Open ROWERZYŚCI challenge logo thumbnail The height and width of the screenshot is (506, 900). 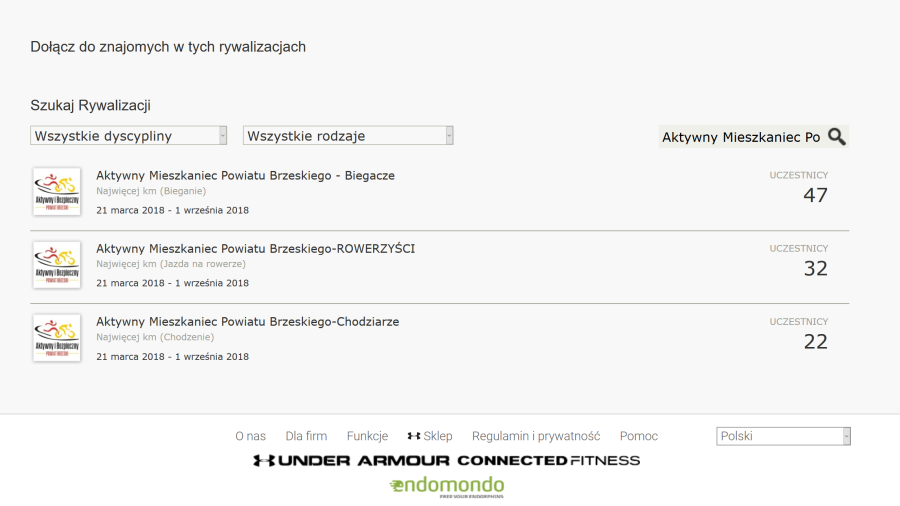tap(57, 265)
